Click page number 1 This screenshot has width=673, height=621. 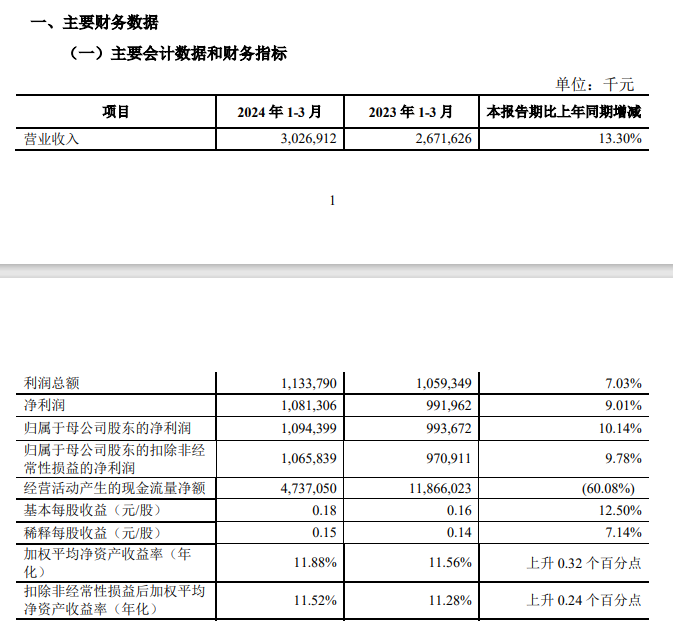point(332,200)
